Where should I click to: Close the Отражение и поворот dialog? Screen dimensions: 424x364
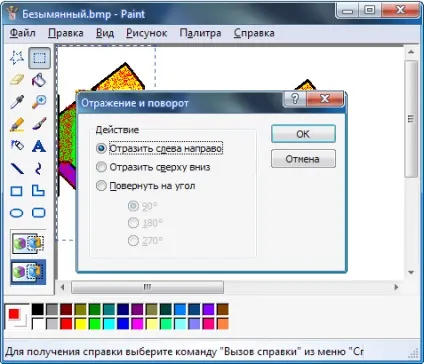pyautogui.click(x=325, y=99)
